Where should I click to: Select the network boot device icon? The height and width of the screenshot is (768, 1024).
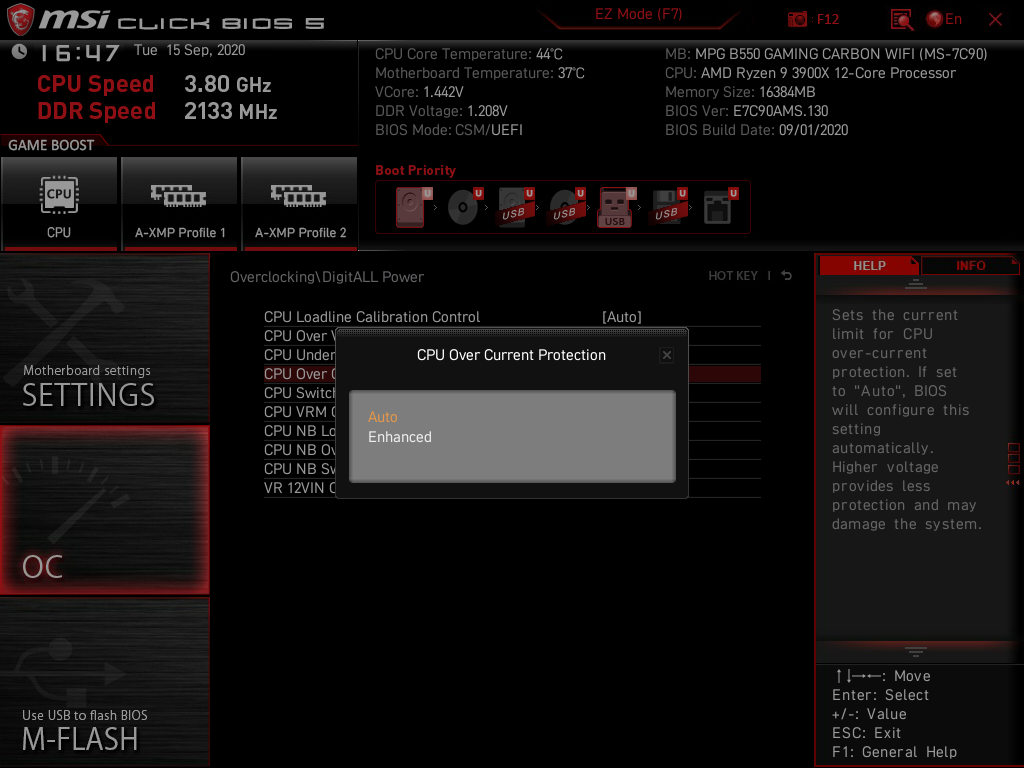click(720, 207)
